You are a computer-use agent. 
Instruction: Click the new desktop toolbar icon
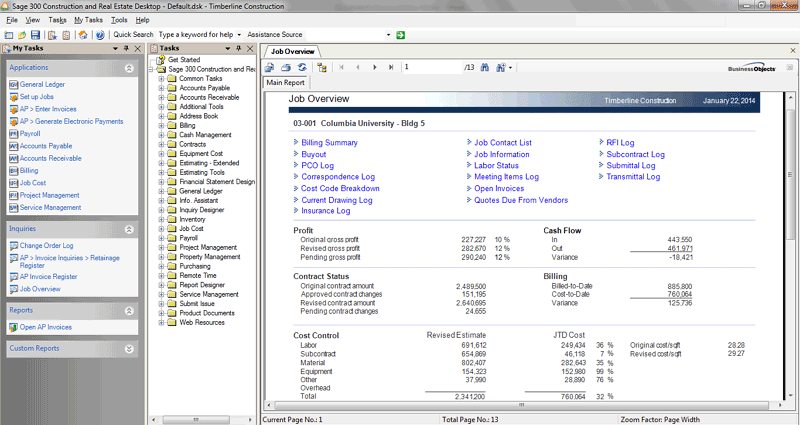point(8,35)
